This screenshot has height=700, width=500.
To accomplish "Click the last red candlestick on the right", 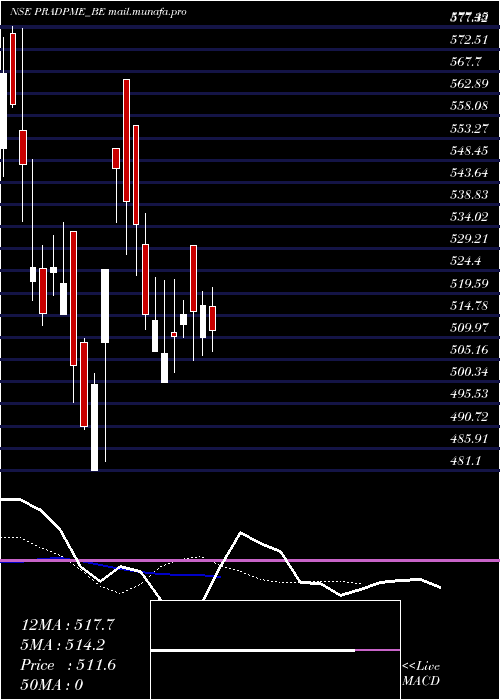I will tap(212, 318).
